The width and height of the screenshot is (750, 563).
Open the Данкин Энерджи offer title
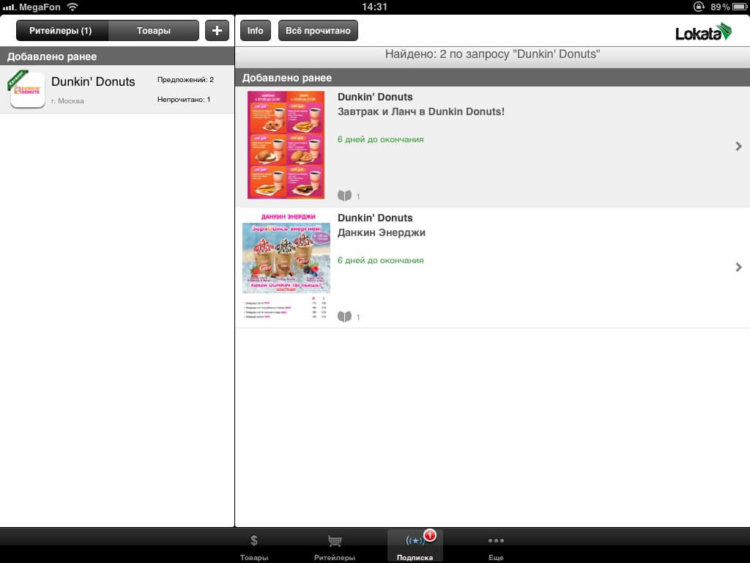tap(382, 232)
